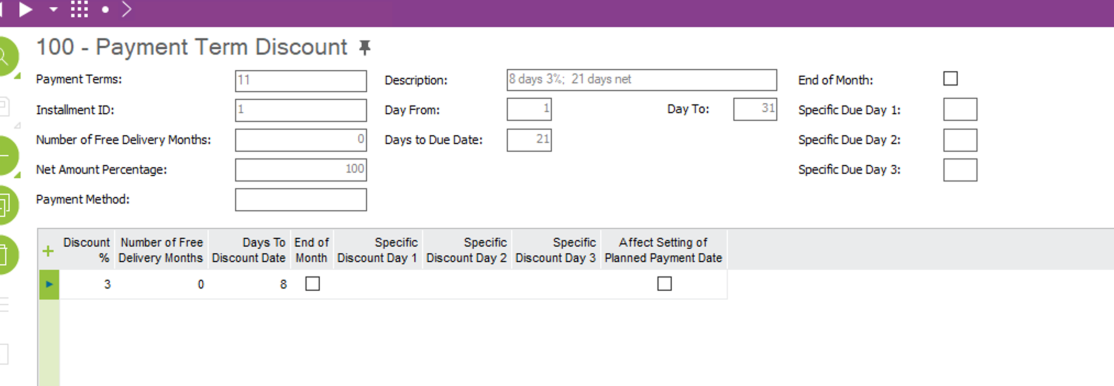The width and height of the screenshot is (1114, 386).
Task: Click the Payment Terms field
Action: coord(301,80)
